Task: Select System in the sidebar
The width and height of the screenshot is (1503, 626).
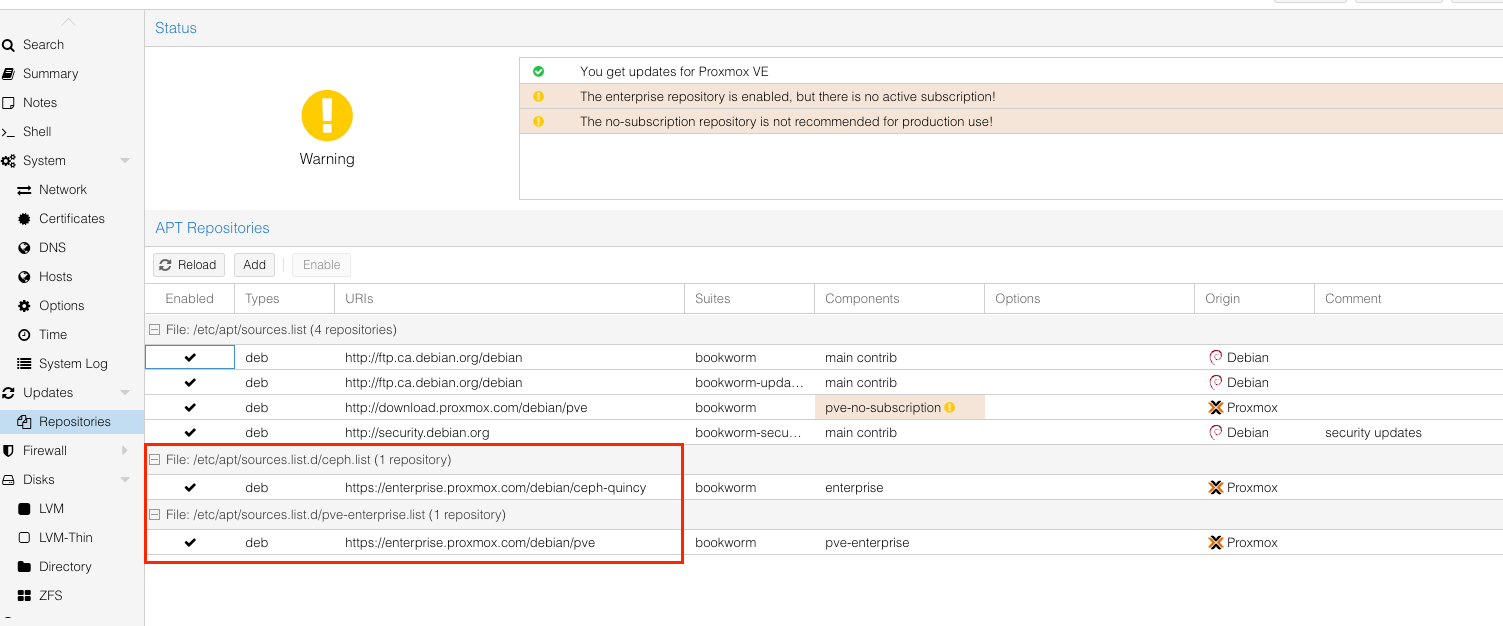Action: pos(44,160)
